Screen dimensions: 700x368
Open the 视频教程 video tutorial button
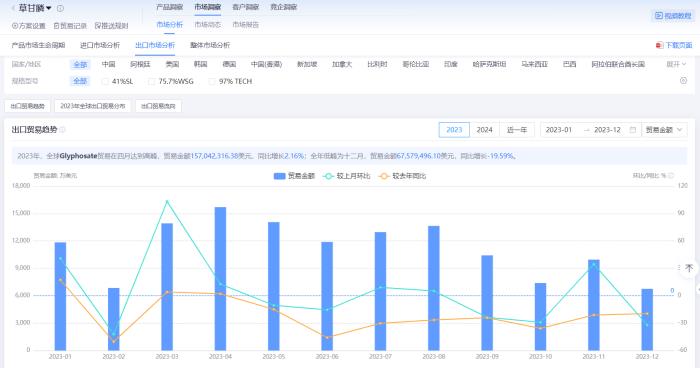click(x=673, y=16)
